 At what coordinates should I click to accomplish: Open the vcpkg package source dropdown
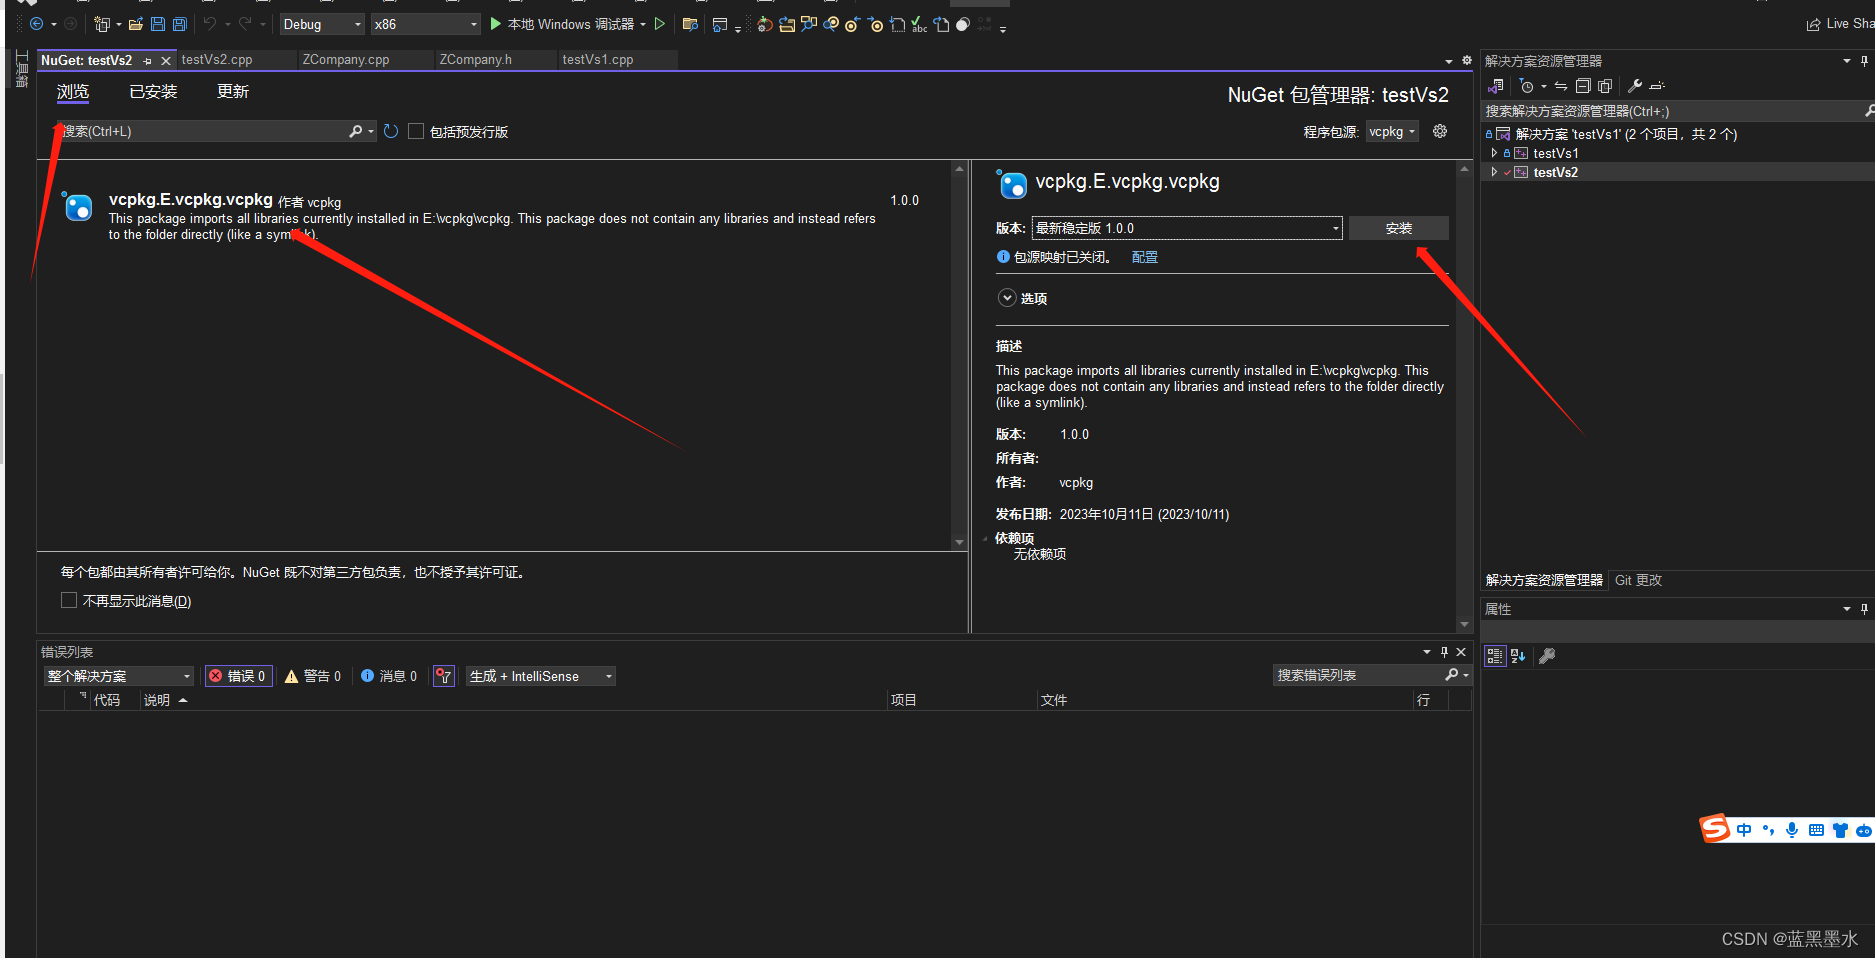tap(1392, 132)
